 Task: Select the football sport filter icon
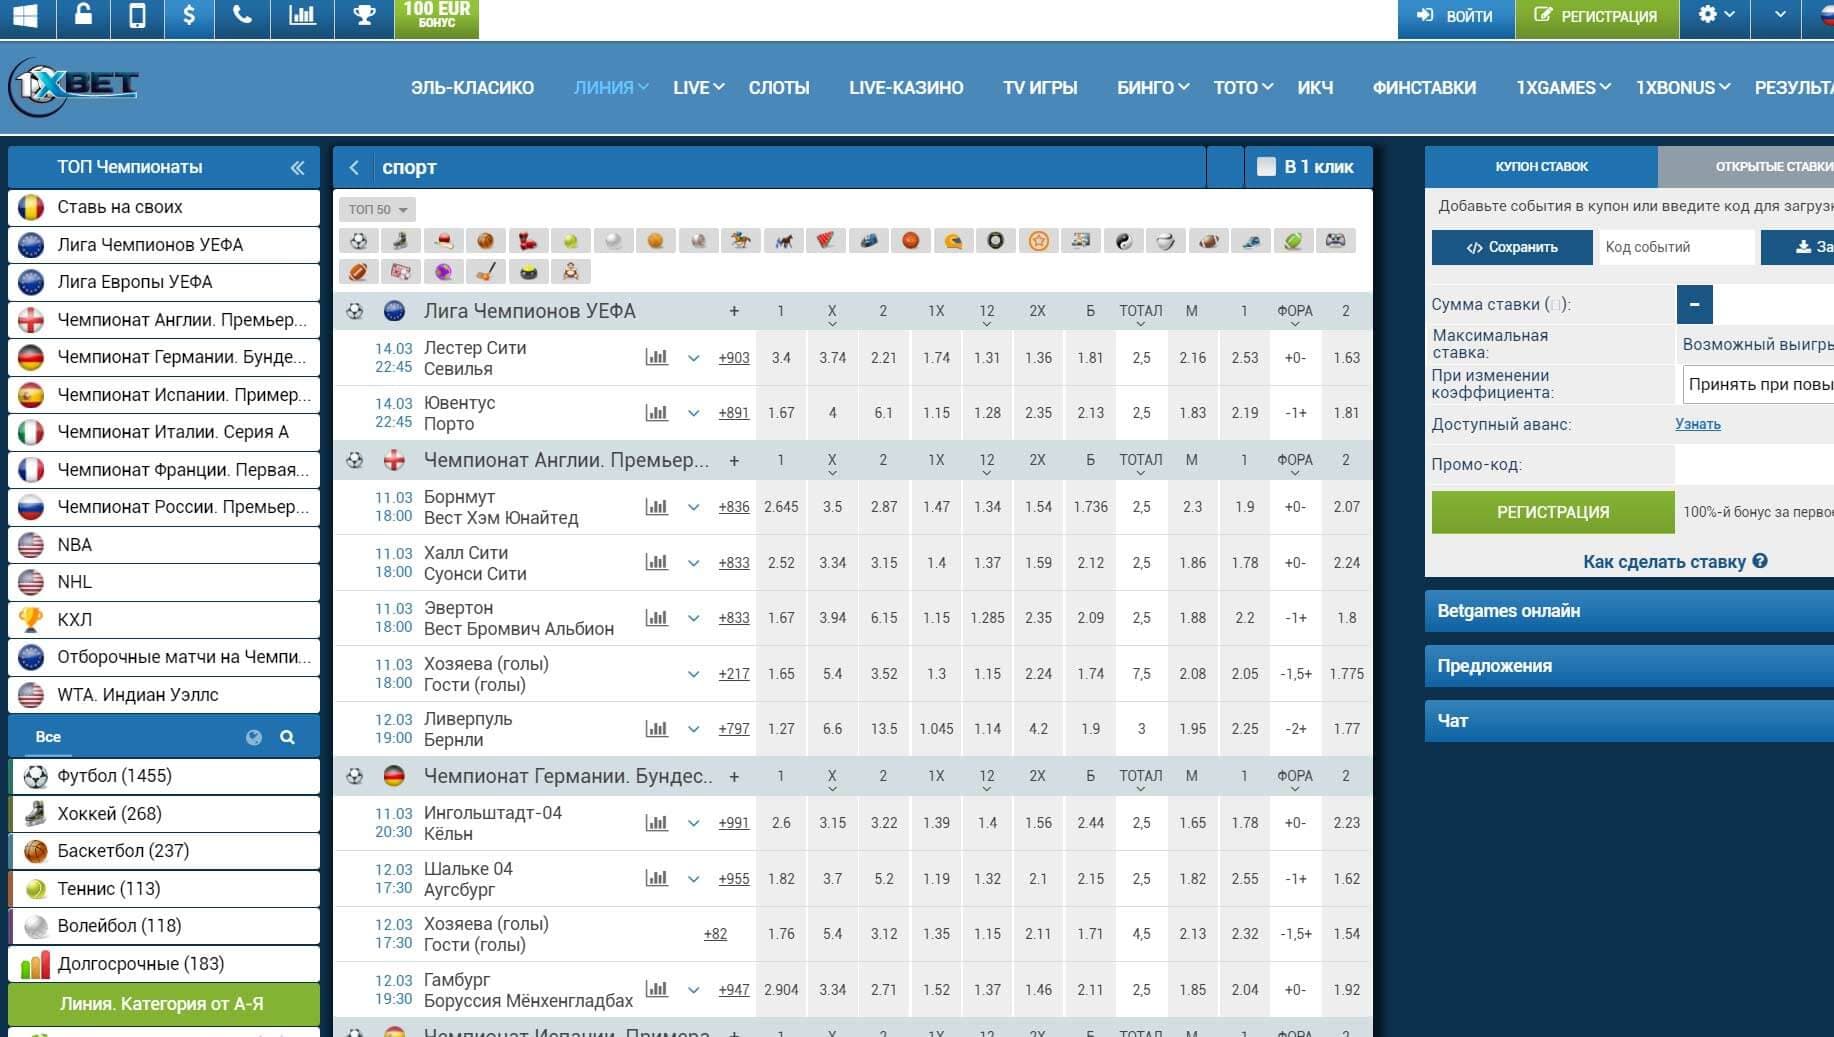(358, 241)
